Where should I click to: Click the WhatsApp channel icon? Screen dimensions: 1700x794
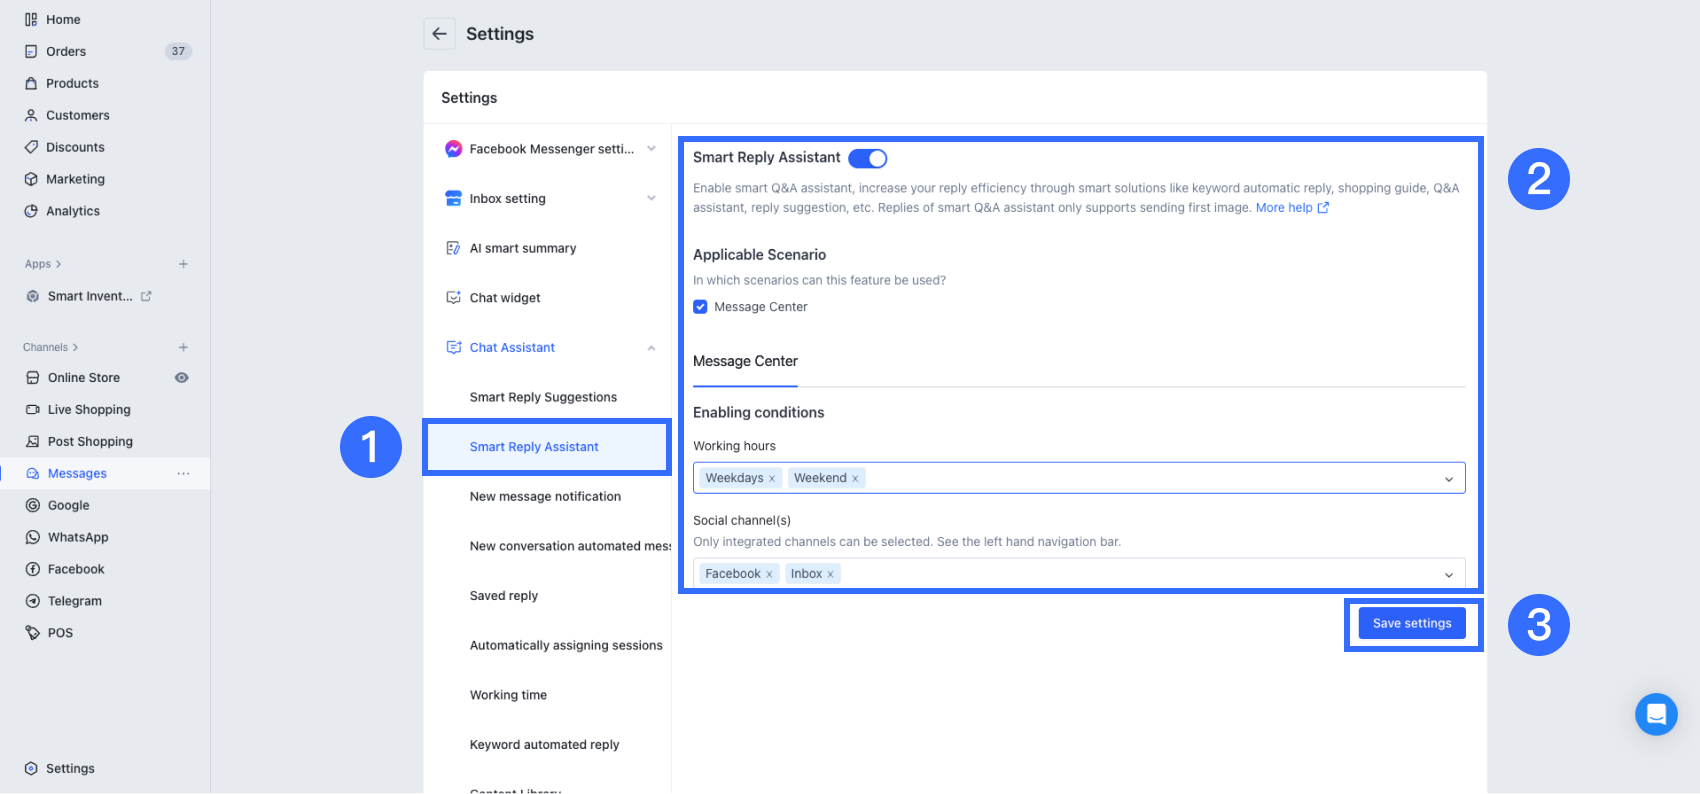tap(33, 537)
